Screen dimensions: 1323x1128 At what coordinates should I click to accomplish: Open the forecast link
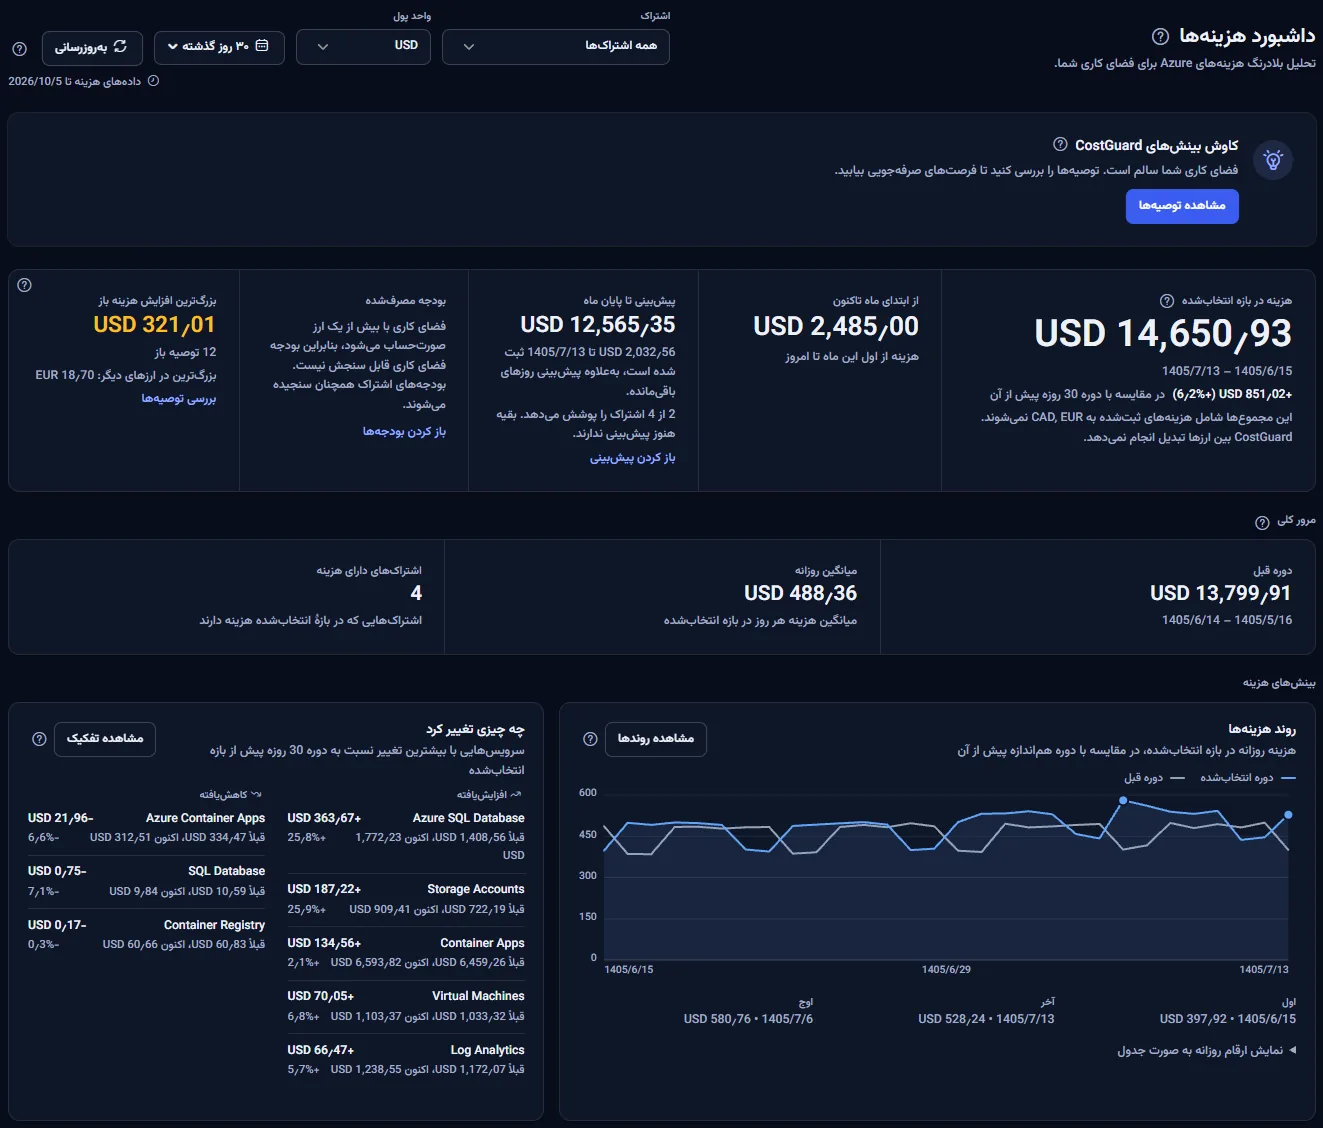(632, 458)
